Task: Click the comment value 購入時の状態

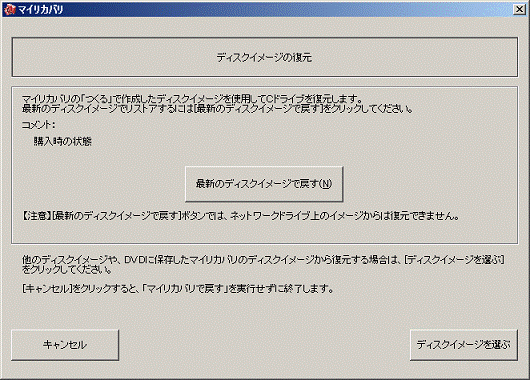Action: 63,141
